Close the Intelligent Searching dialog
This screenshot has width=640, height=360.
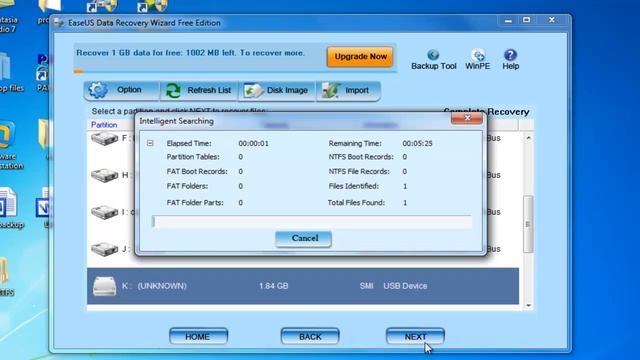[x=467, y=118]
